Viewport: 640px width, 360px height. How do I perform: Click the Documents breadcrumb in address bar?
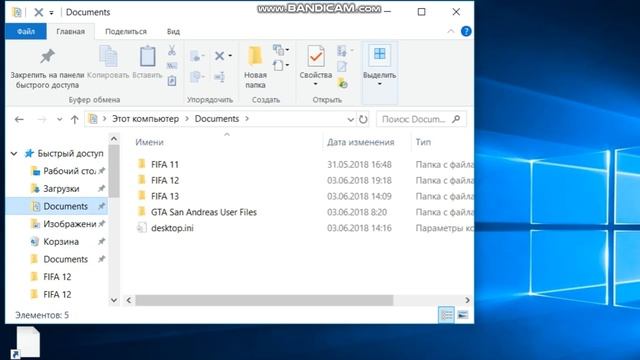[x=217, y=119]
